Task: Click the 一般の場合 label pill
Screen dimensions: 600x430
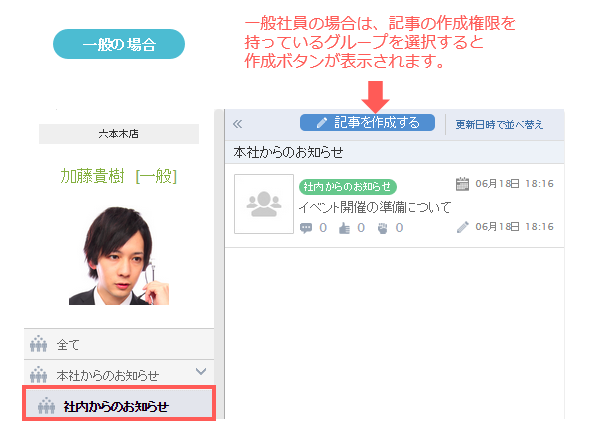Action: 119,44
